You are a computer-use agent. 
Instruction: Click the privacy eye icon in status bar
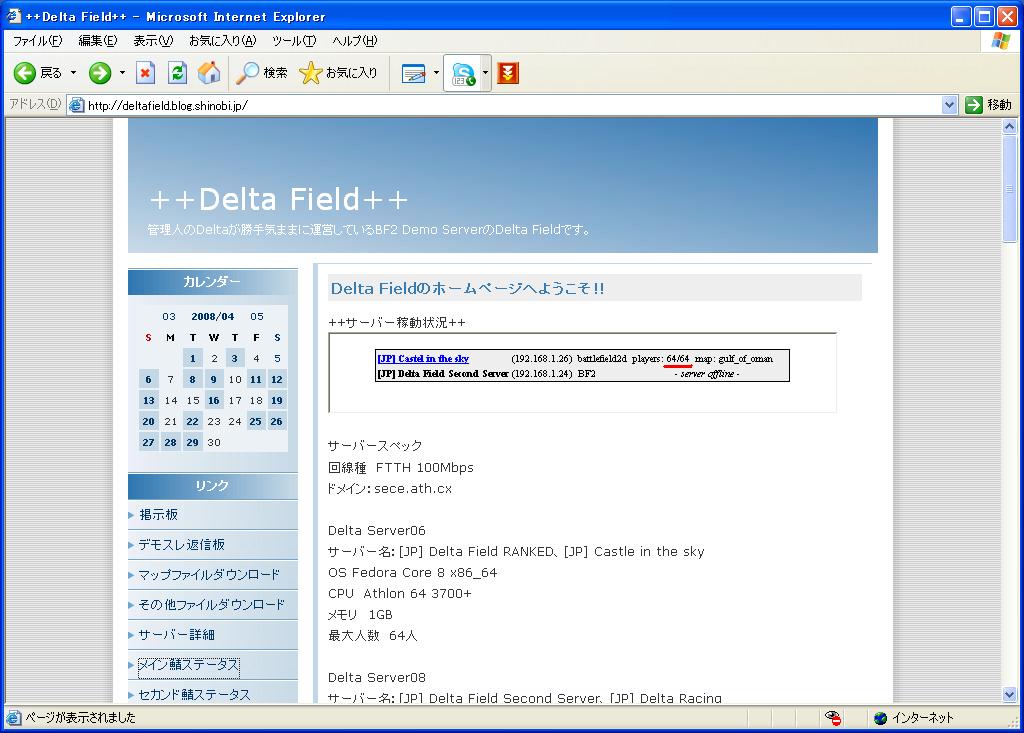(x=833, y=717)
